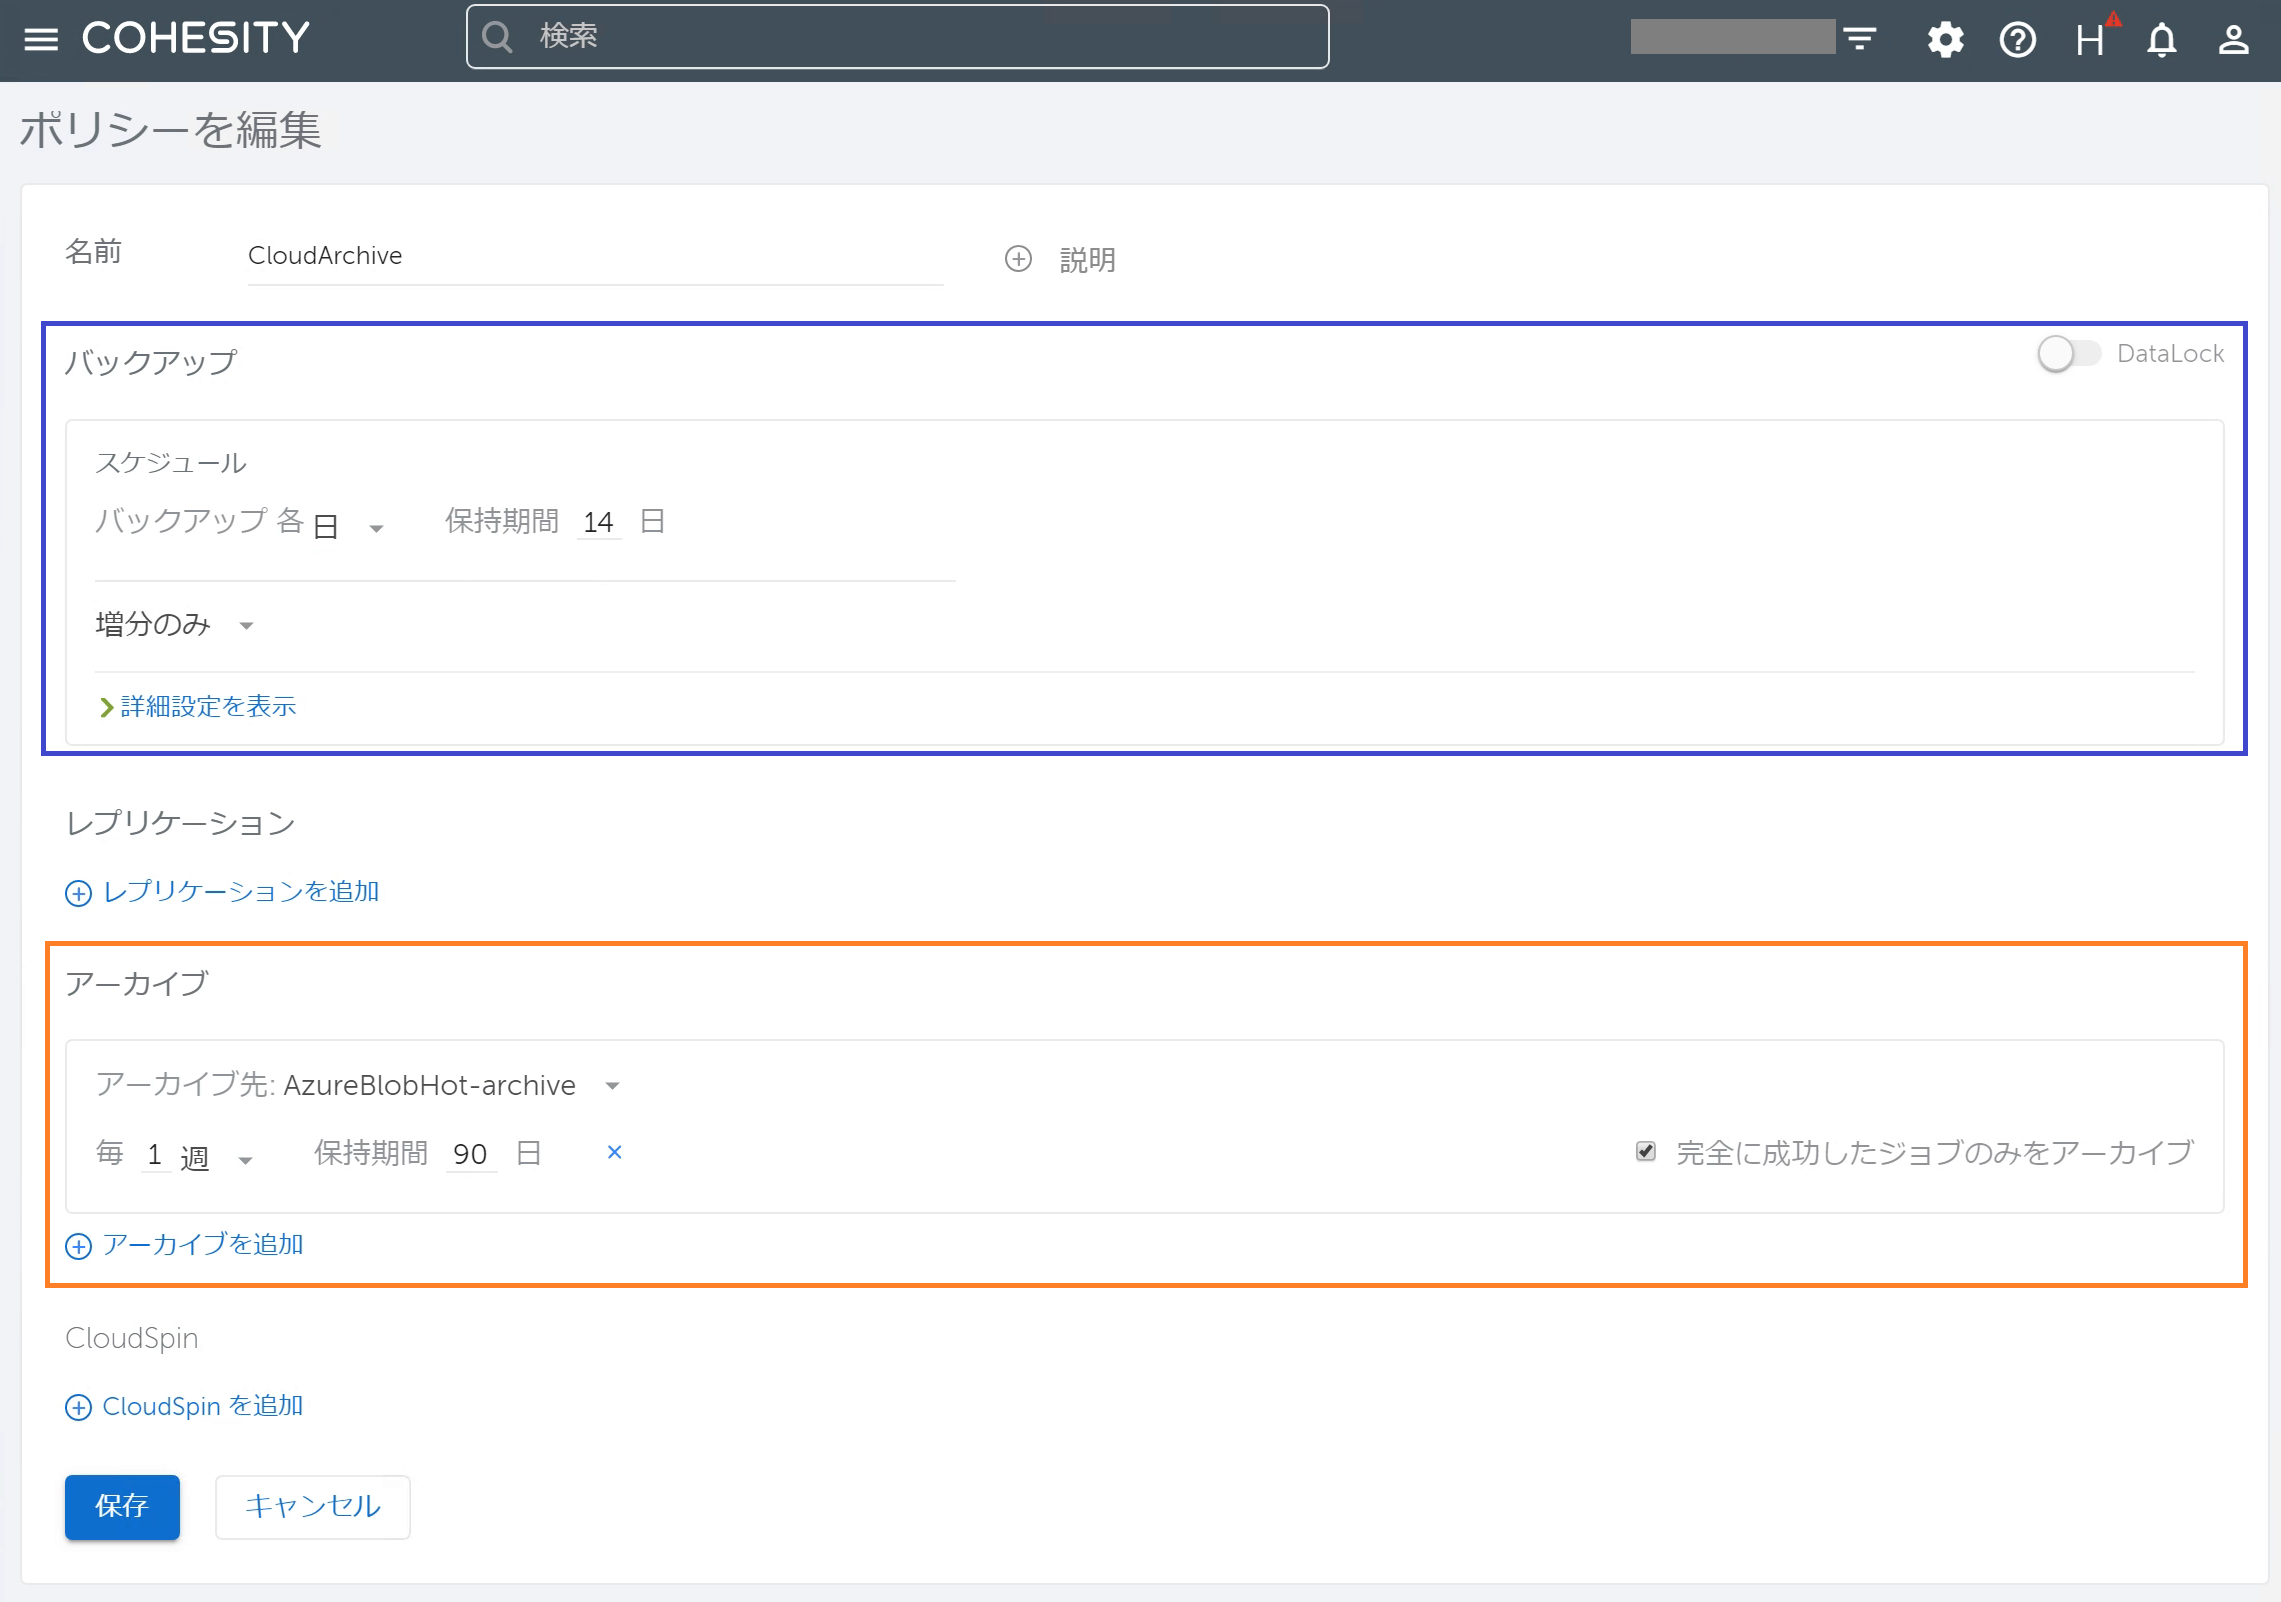Open the cluster filter icon

1860,39
